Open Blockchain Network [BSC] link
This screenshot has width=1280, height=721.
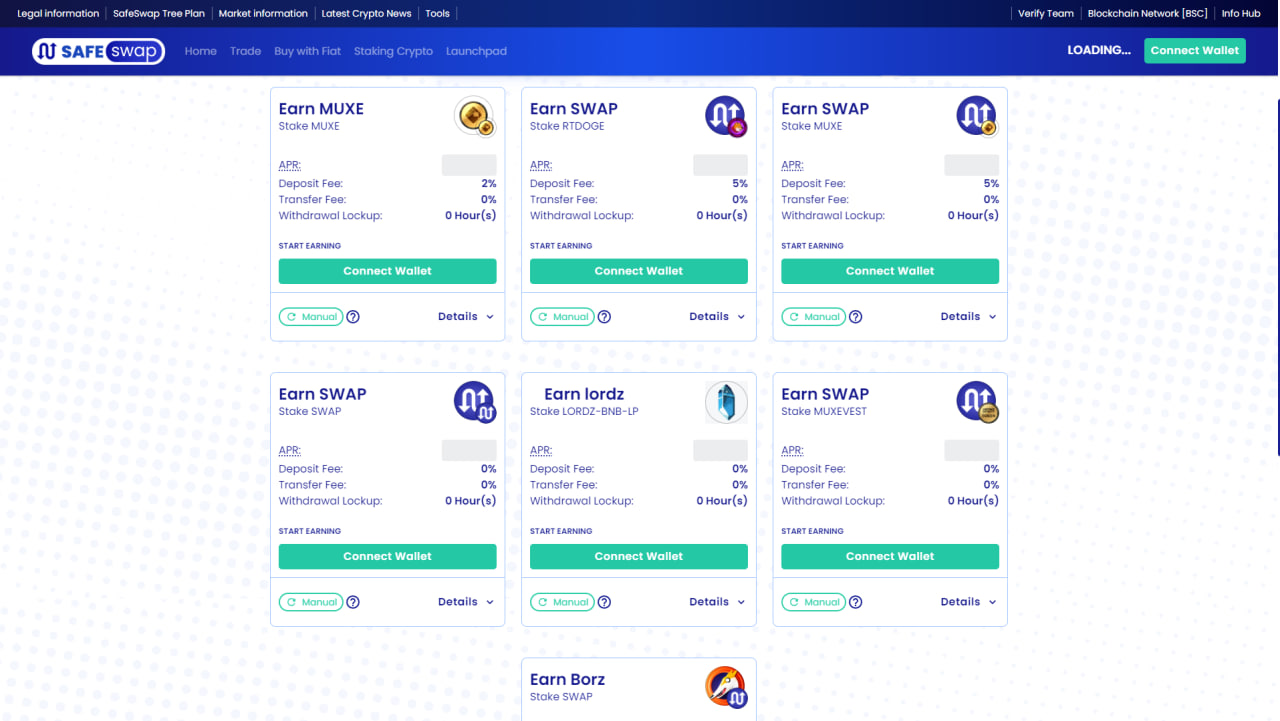(1148, 14)
